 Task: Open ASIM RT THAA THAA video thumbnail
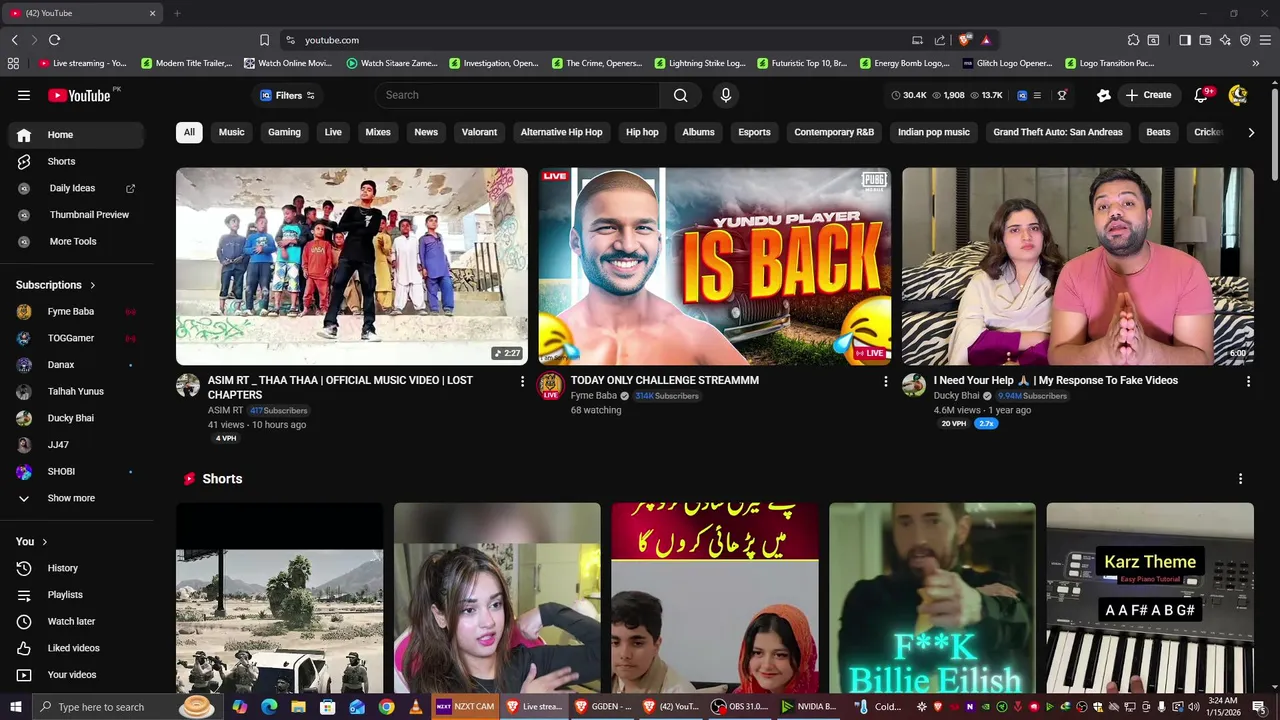point(352,266)
